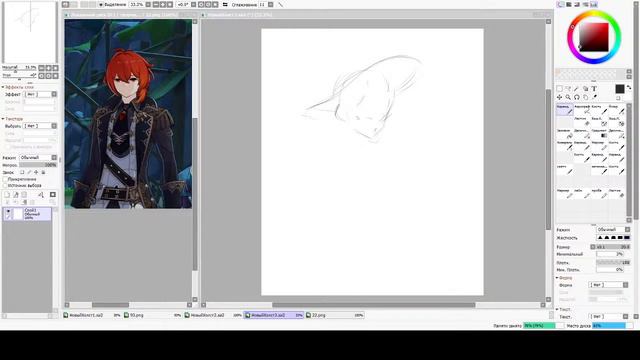Show the swatches panel icon
Screen dimensions: 640x360
tap(594, 4)
